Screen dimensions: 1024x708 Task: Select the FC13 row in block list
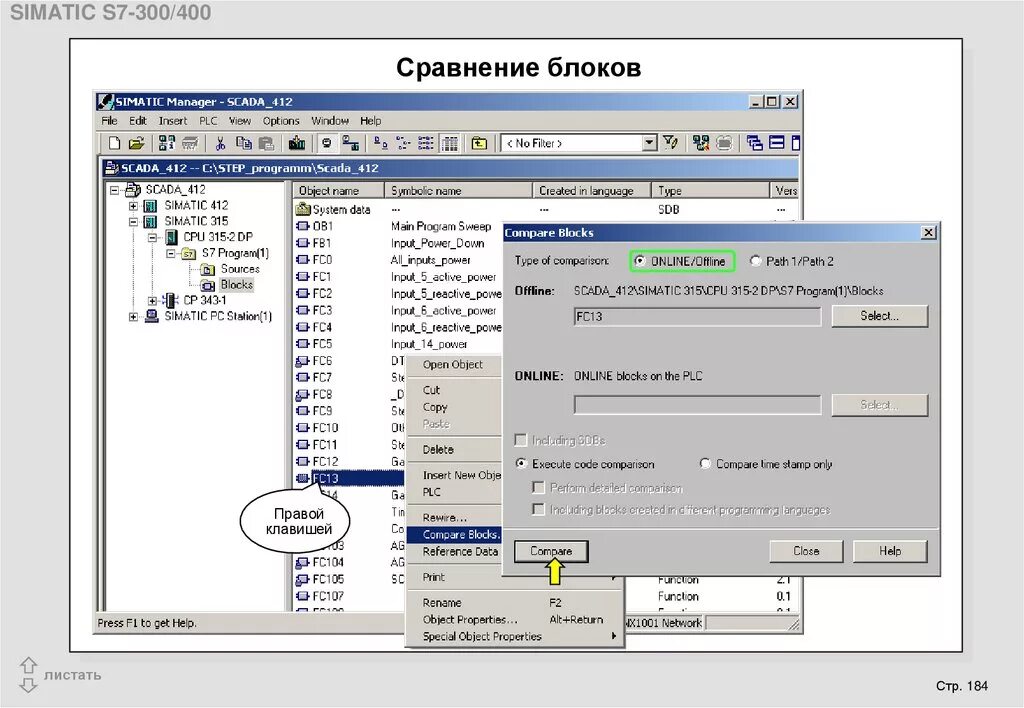coord(351,478)
